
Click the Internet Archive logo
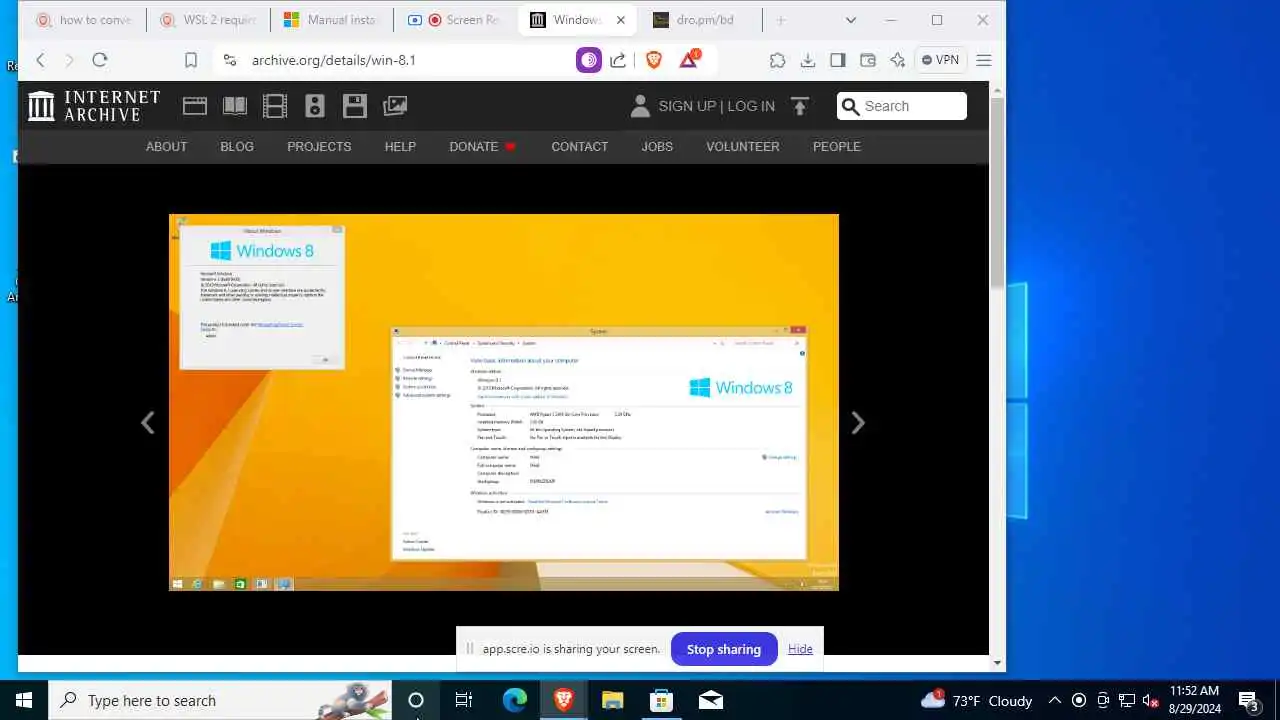[94, 106]
